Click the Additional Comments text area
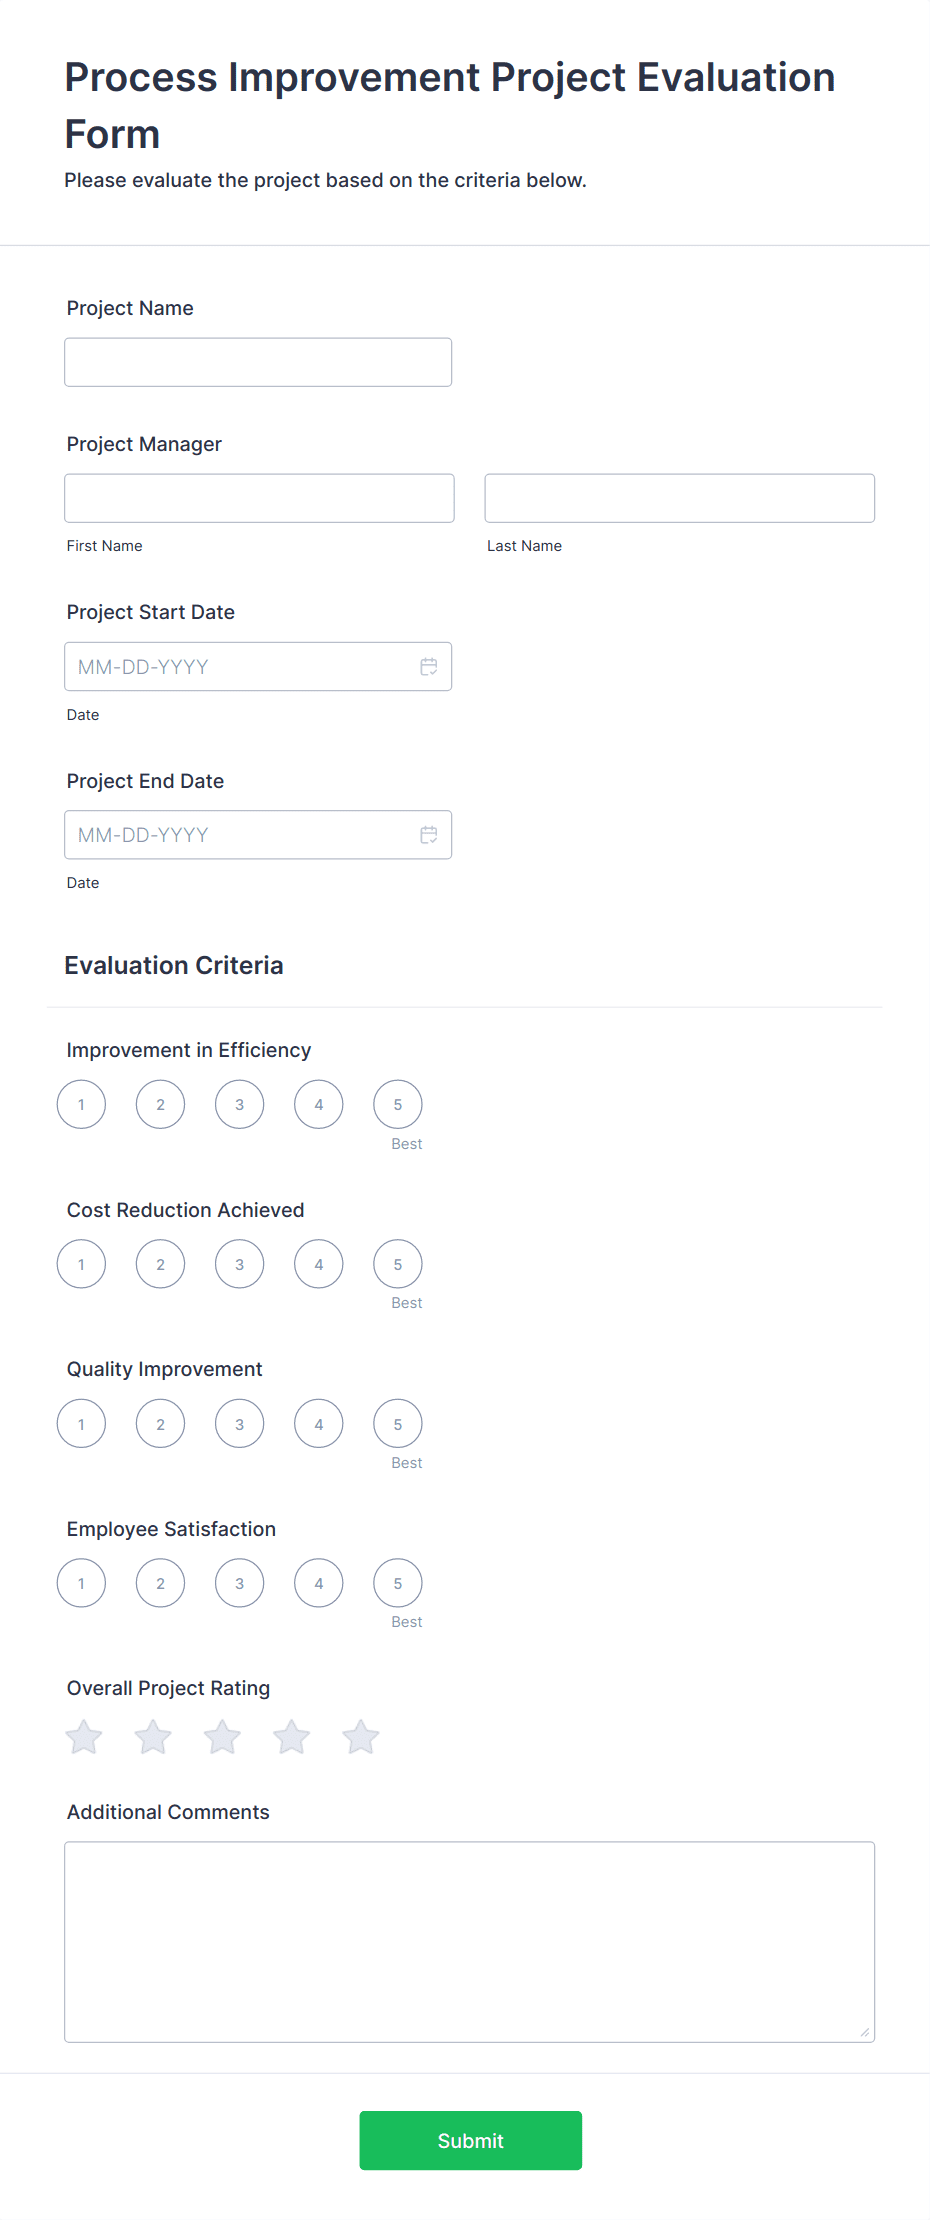Viewport: 930px width, 2220px height. pos(469,1941)
